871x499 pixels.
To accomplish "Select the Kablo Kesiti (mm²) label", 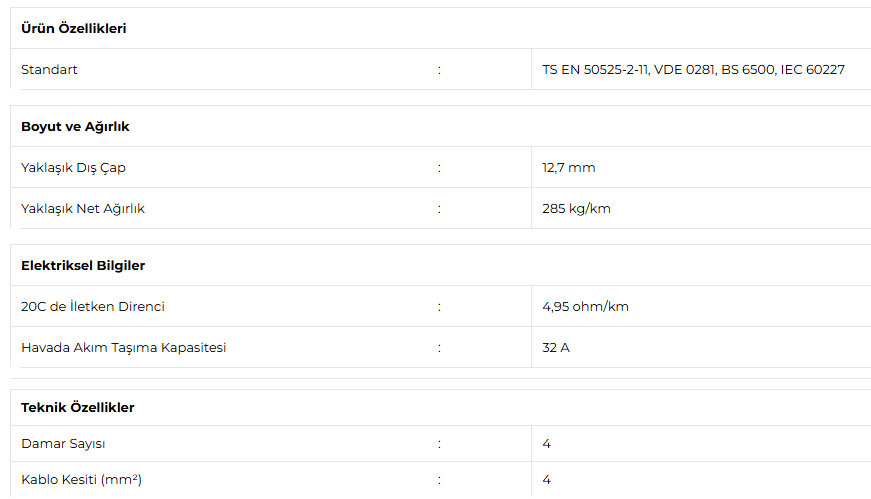I will (x=81, y=480).
